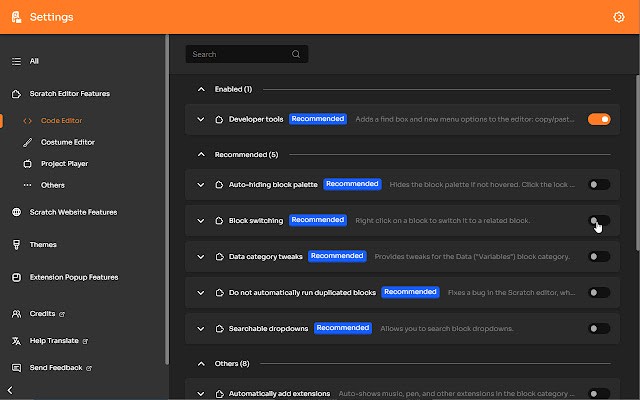Screen dimensions: 640x400
Task: Click external link icon beside Send Feedback
Action: click(x=89, y=368)
